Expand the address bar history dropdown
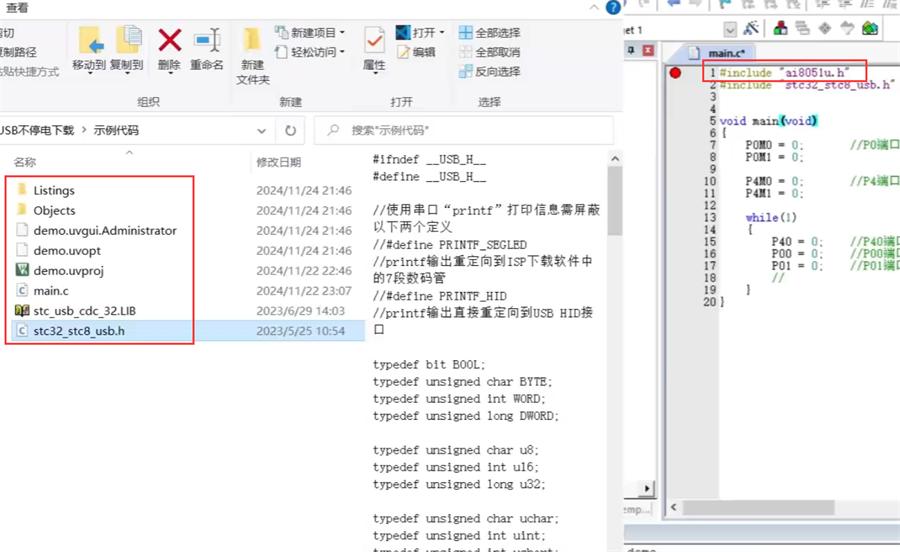 262,130
